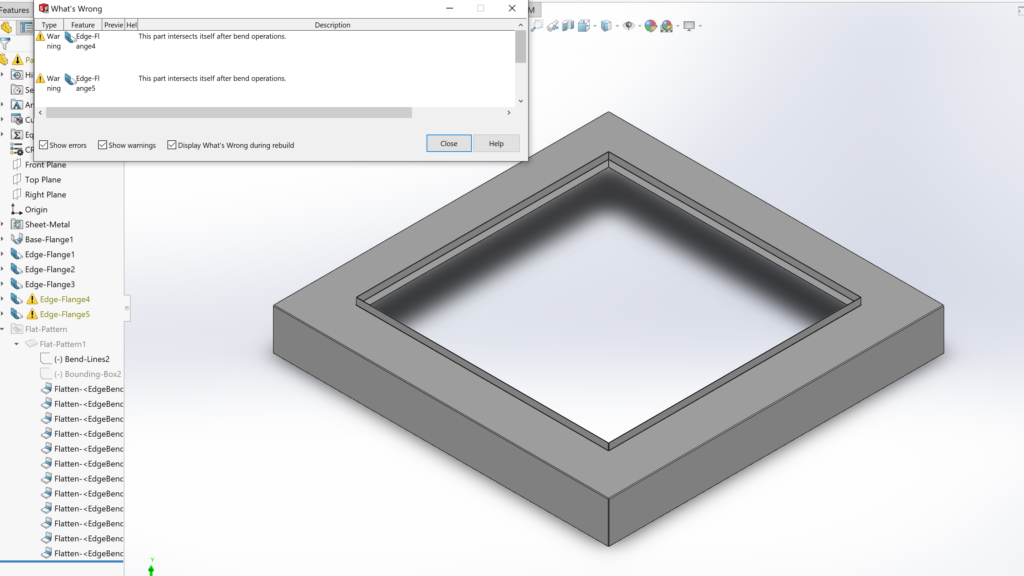
Task: Collapse the Flat-Pattern1 tree node
Action: [16, 344]
